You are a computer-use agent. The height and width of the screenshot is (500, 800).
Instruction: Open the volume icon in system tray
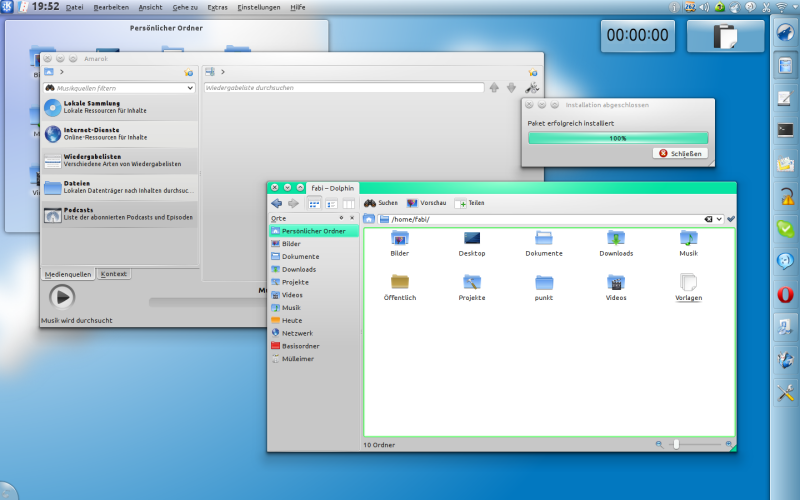704,7
